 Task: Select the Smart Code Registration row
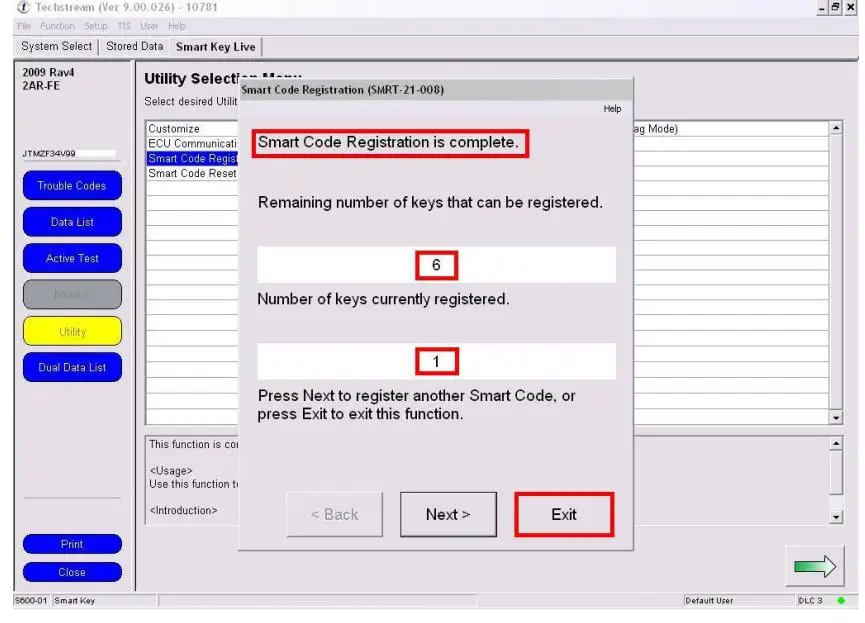[192, 158]
